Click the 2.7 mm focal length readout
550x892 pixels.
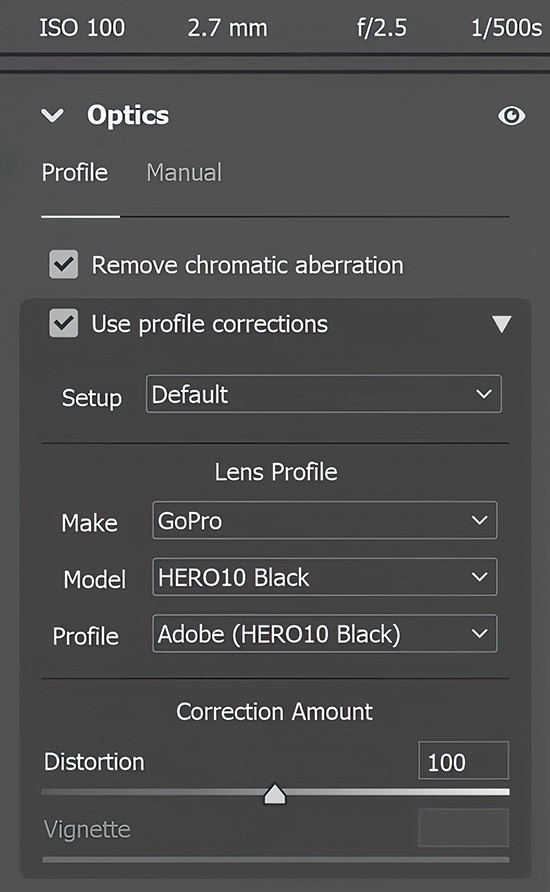point(227,28)
